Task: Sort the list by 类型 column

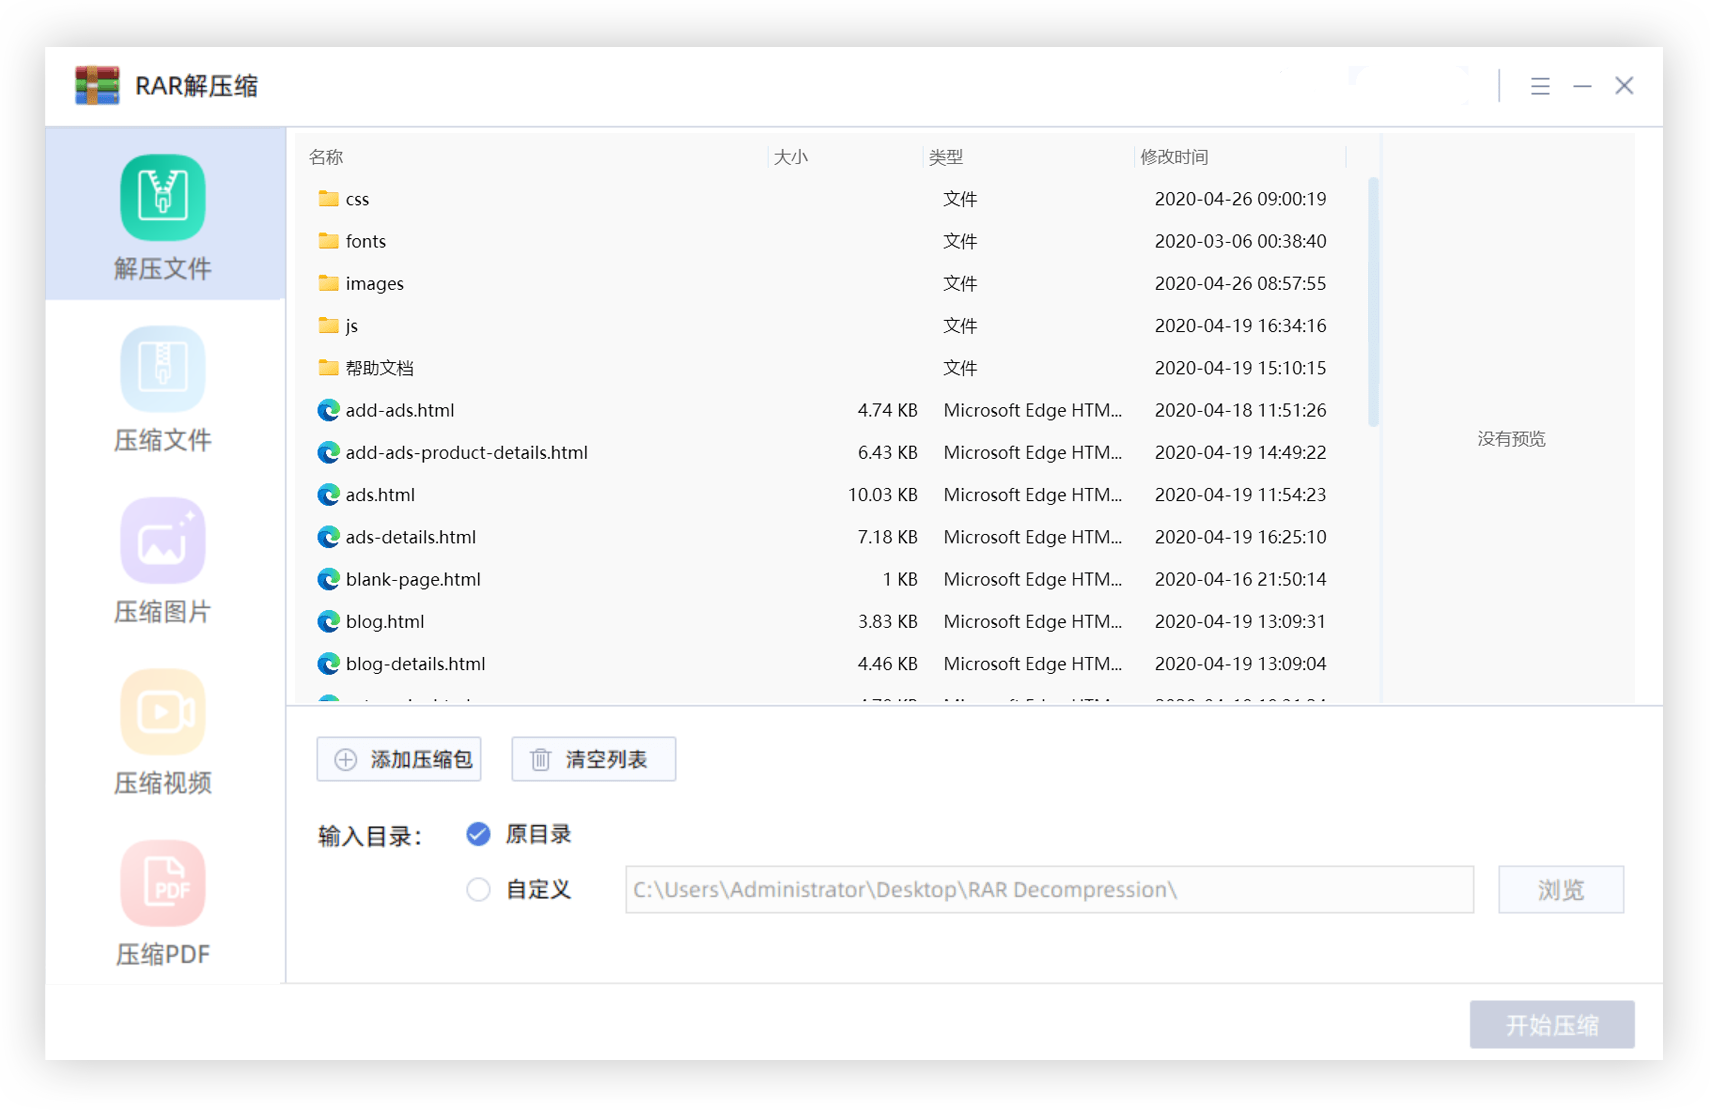Action: click(946, 157)
